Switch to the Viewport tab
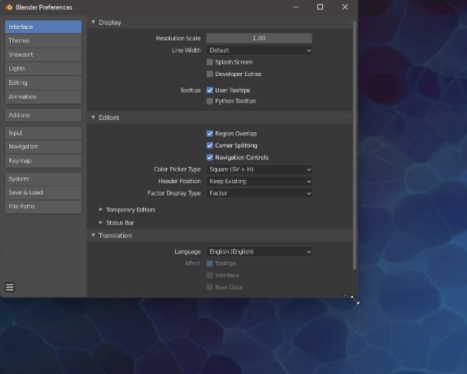 coord(43,54)
